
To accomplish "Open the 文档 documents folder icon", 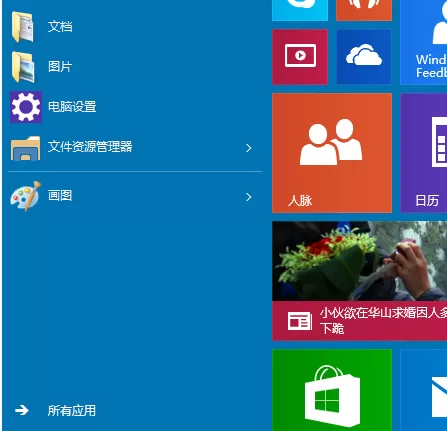I will pyautogui.click(x=23, y=27).
